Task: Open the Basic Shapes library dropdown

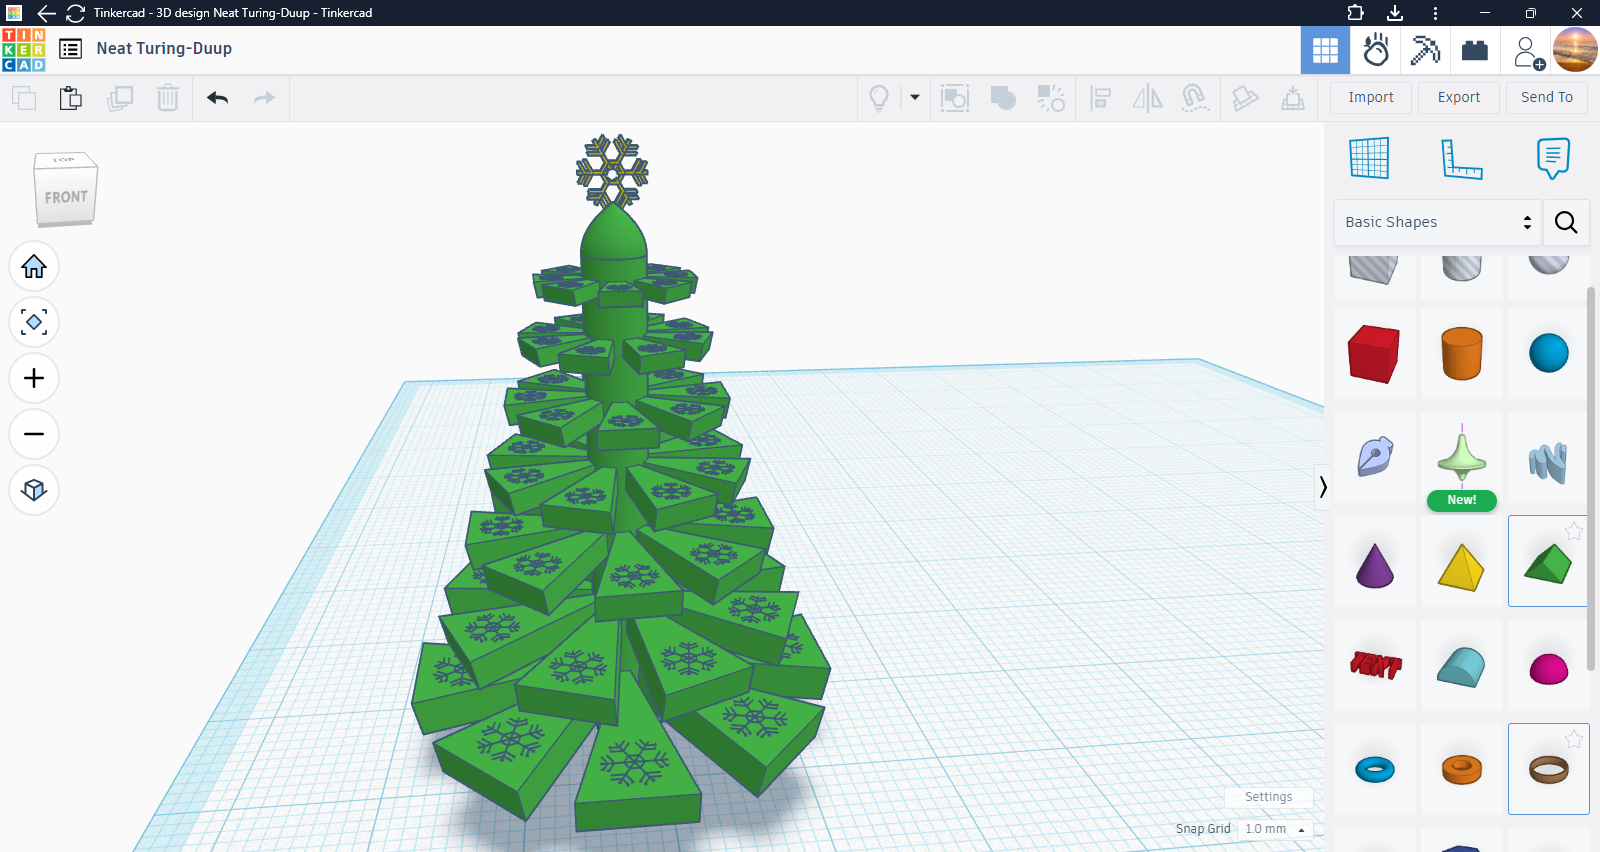Action: point(1438,223)
